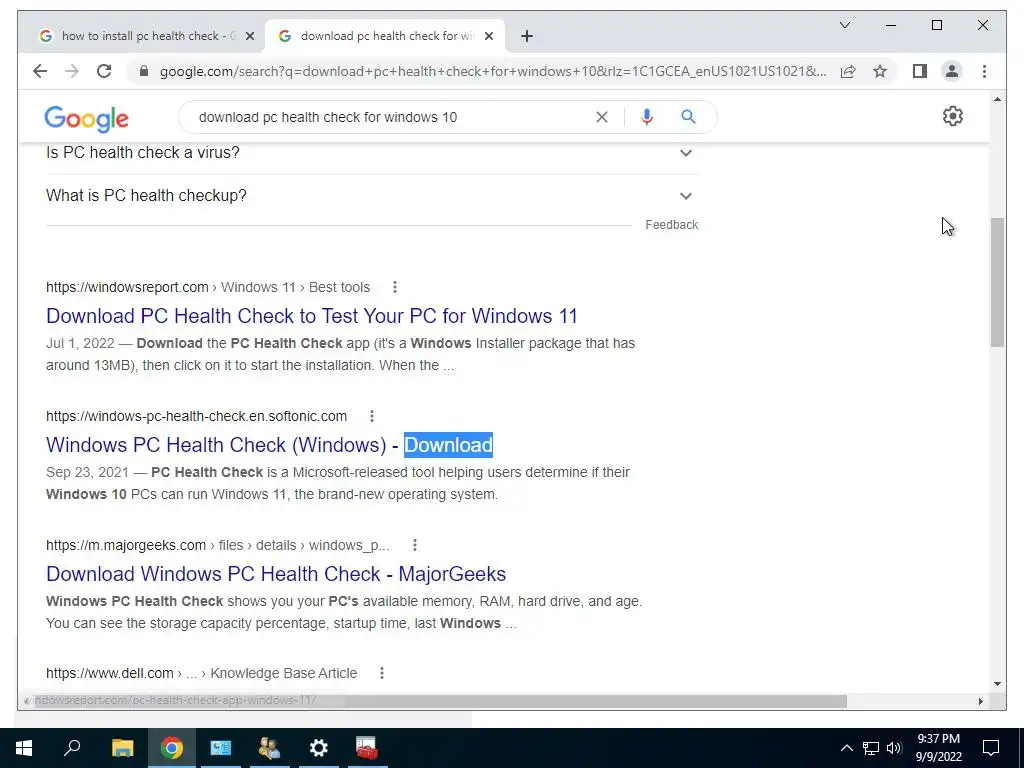Screen dimensions: 1024x768
Task: Click the scroll-down arrow of the page
Action: point(997,684)
